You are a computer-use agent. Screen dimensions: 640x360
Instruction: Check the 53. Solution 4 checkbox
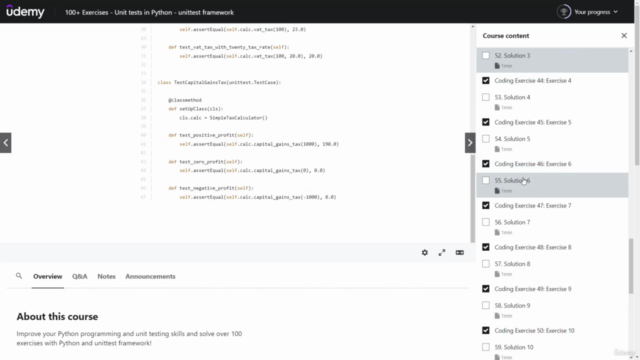pyautogui.click(x=486, y=97)
